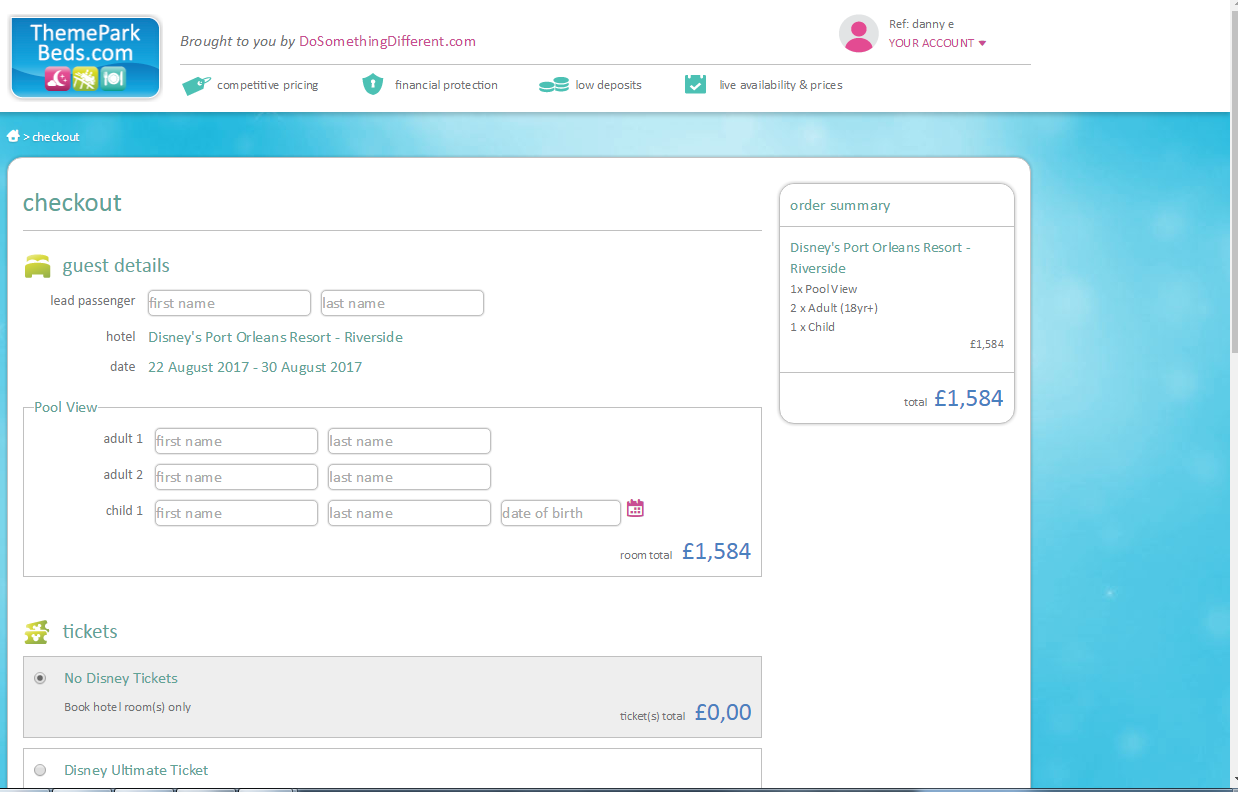This screenshot has width=1238, height=792.
Task: Open the DoSomethingDifferent.com link
Action: click(387, 41)
